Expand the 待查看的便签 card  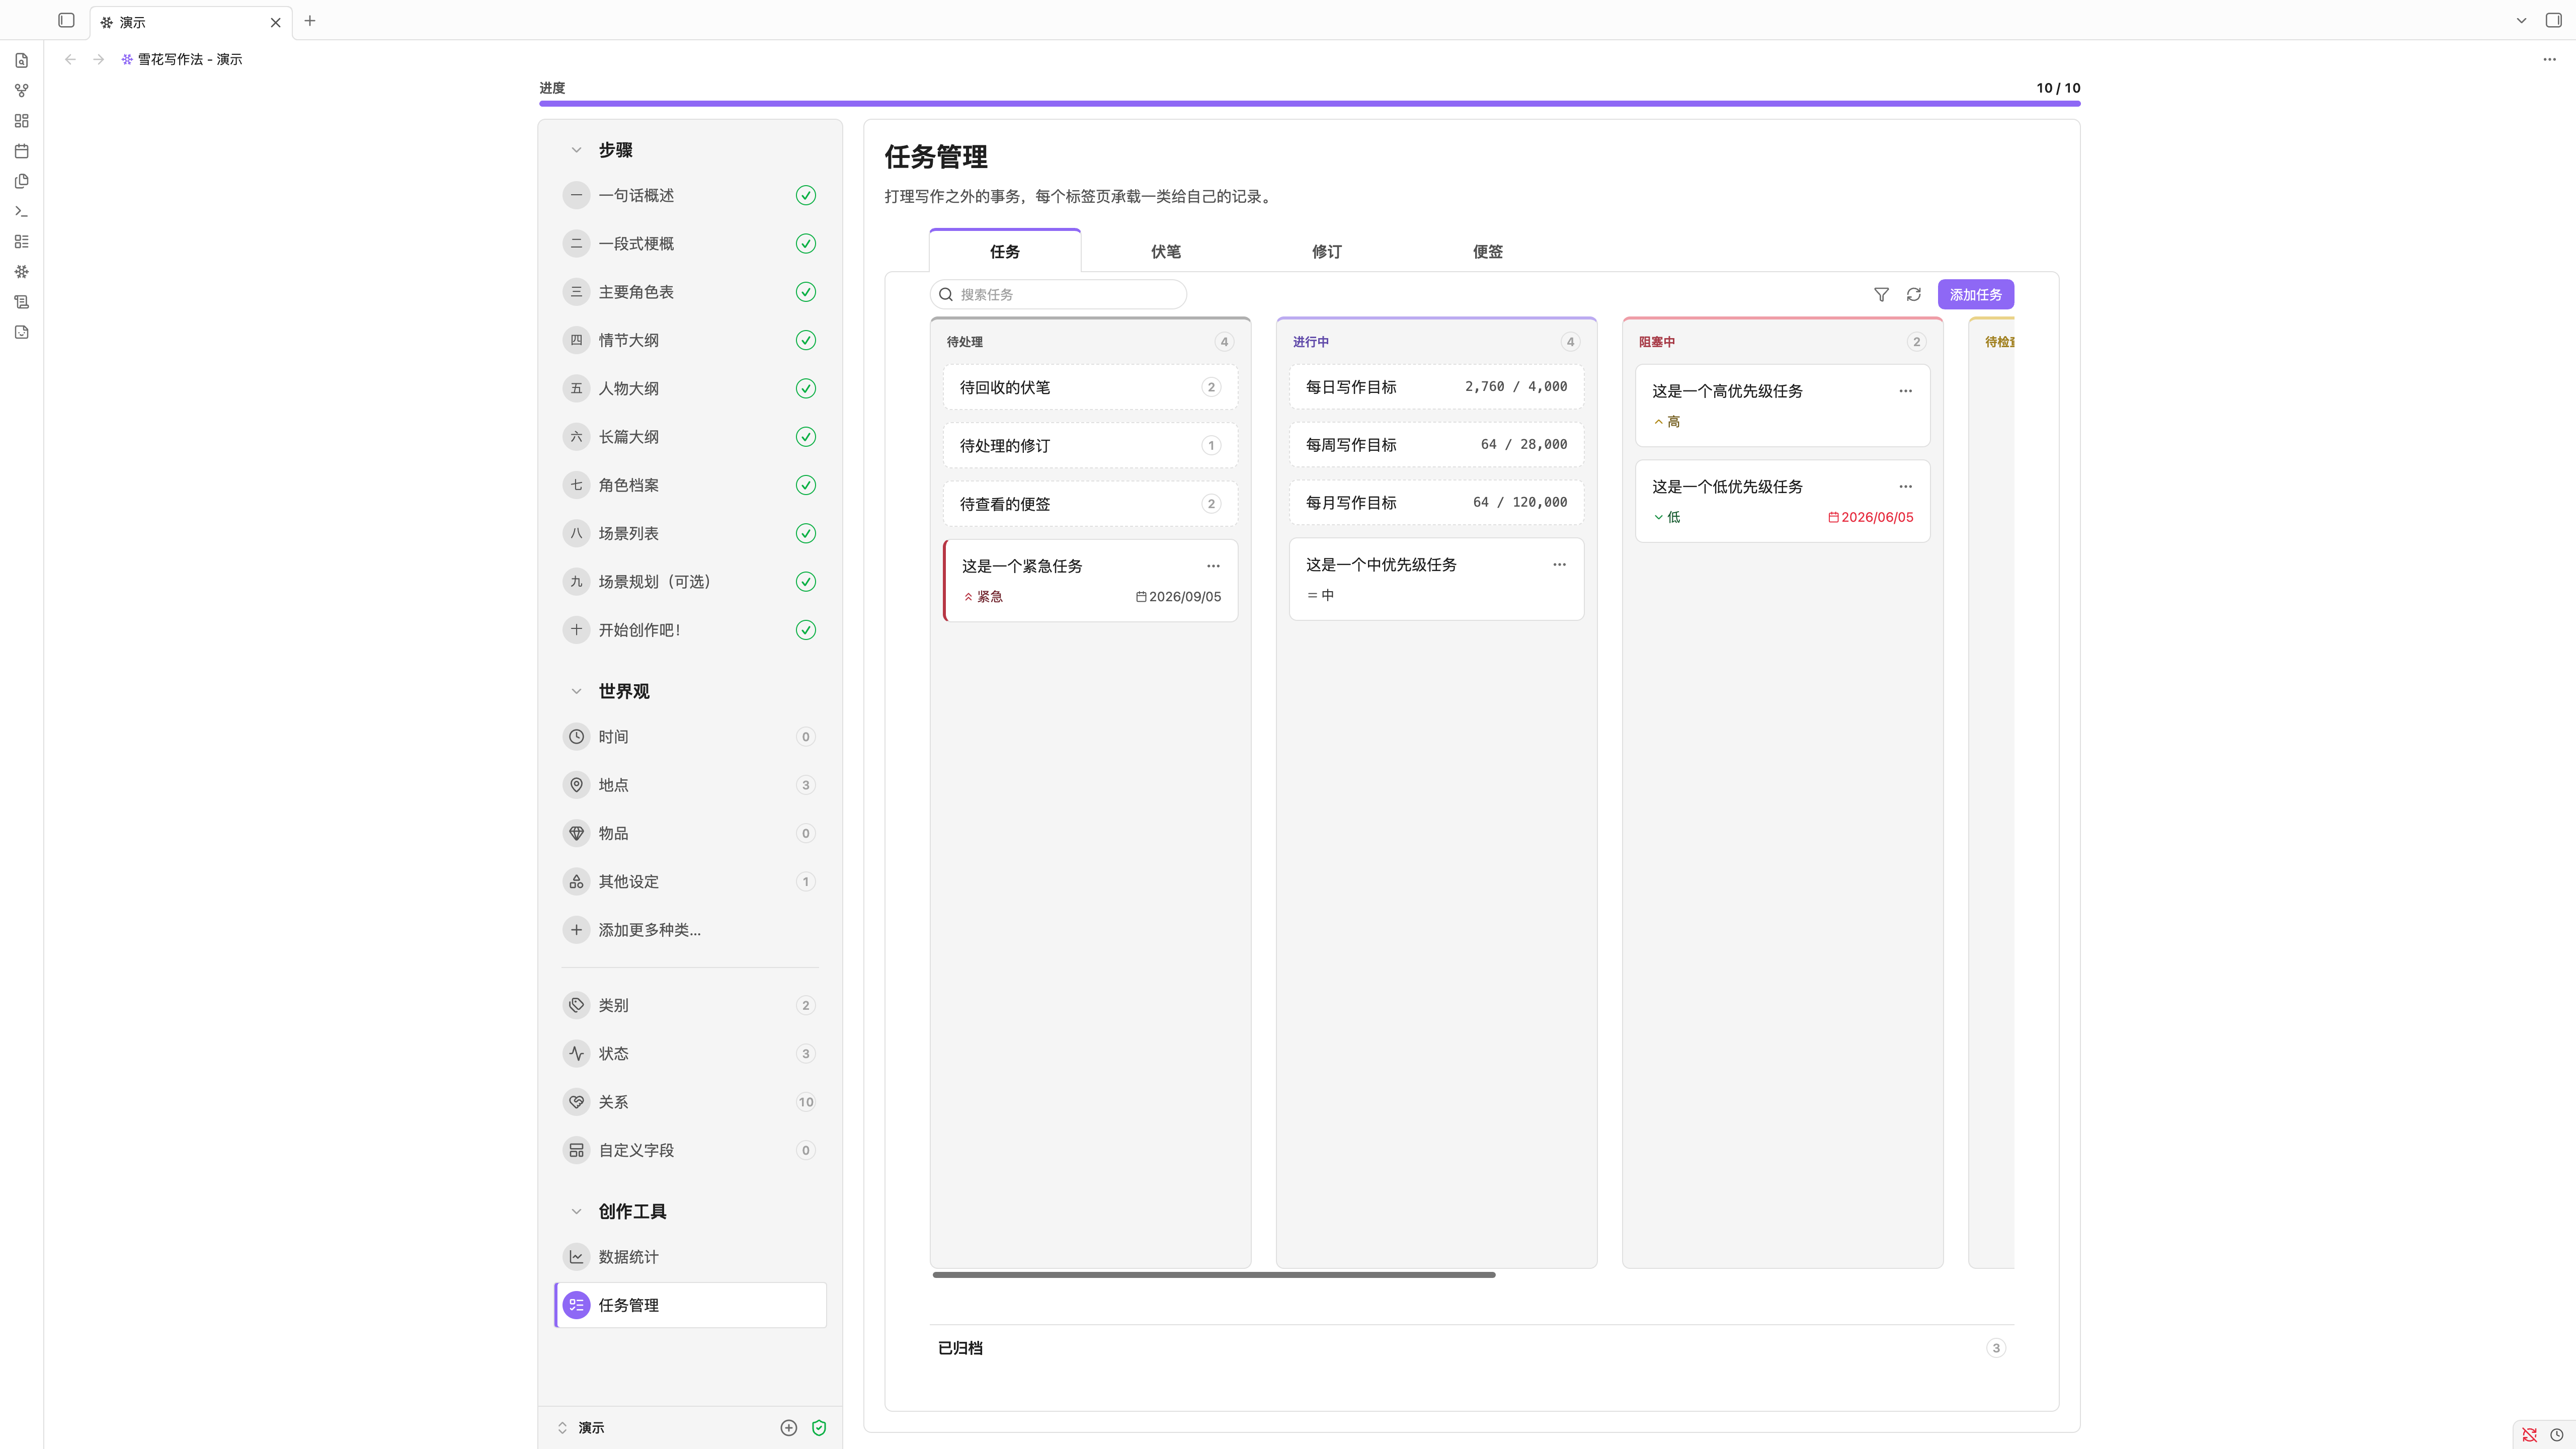point(1090,504)
